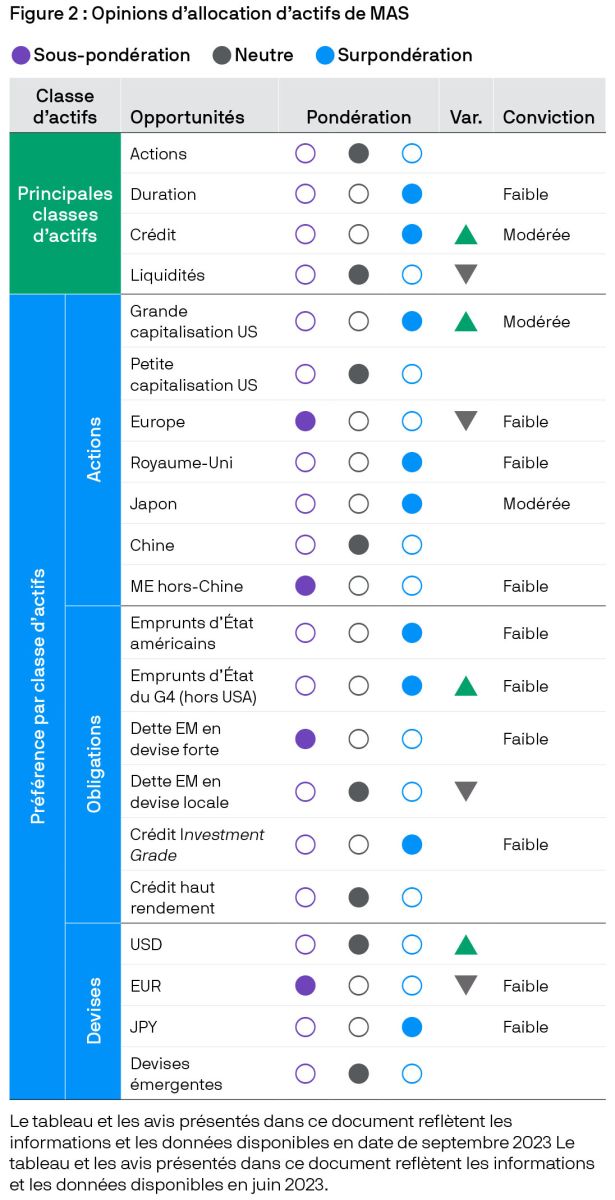
Task: Click the Pondération column header
Action: (358, 117)
